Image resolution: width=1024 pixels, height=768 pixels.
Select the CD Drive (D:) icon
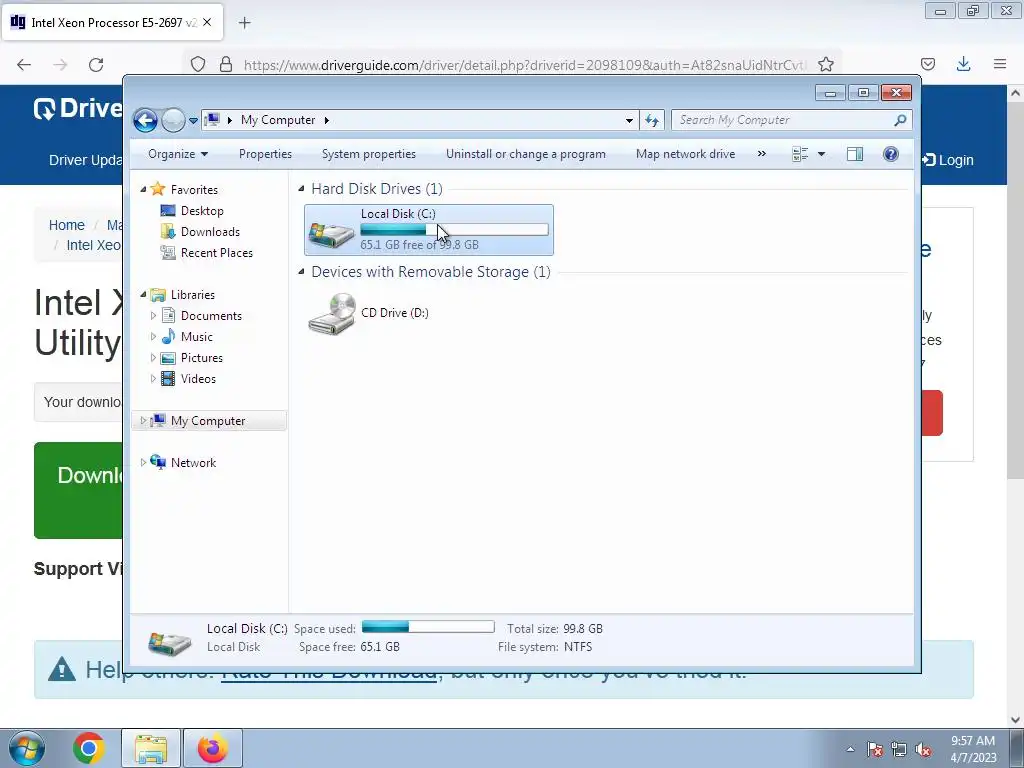point(332,314)
